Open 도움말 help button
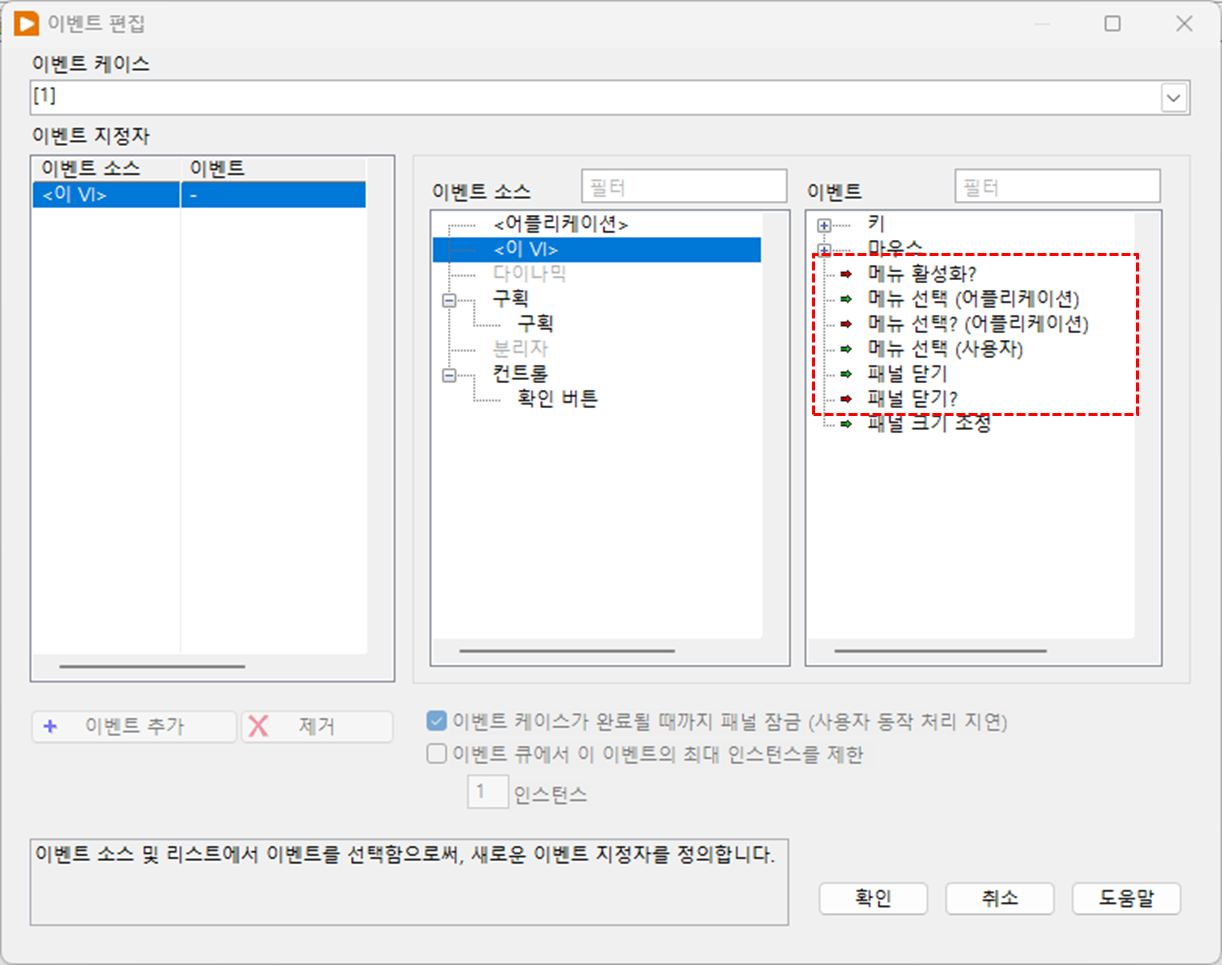 (x=1126, y=898)
